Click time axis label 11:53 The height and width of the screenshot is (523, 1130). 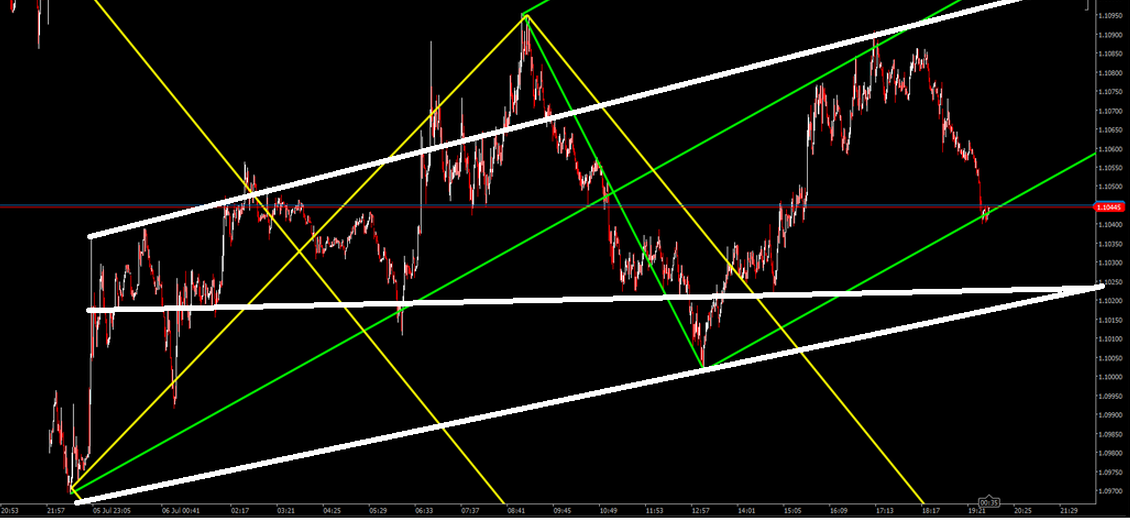pos(655,510)
